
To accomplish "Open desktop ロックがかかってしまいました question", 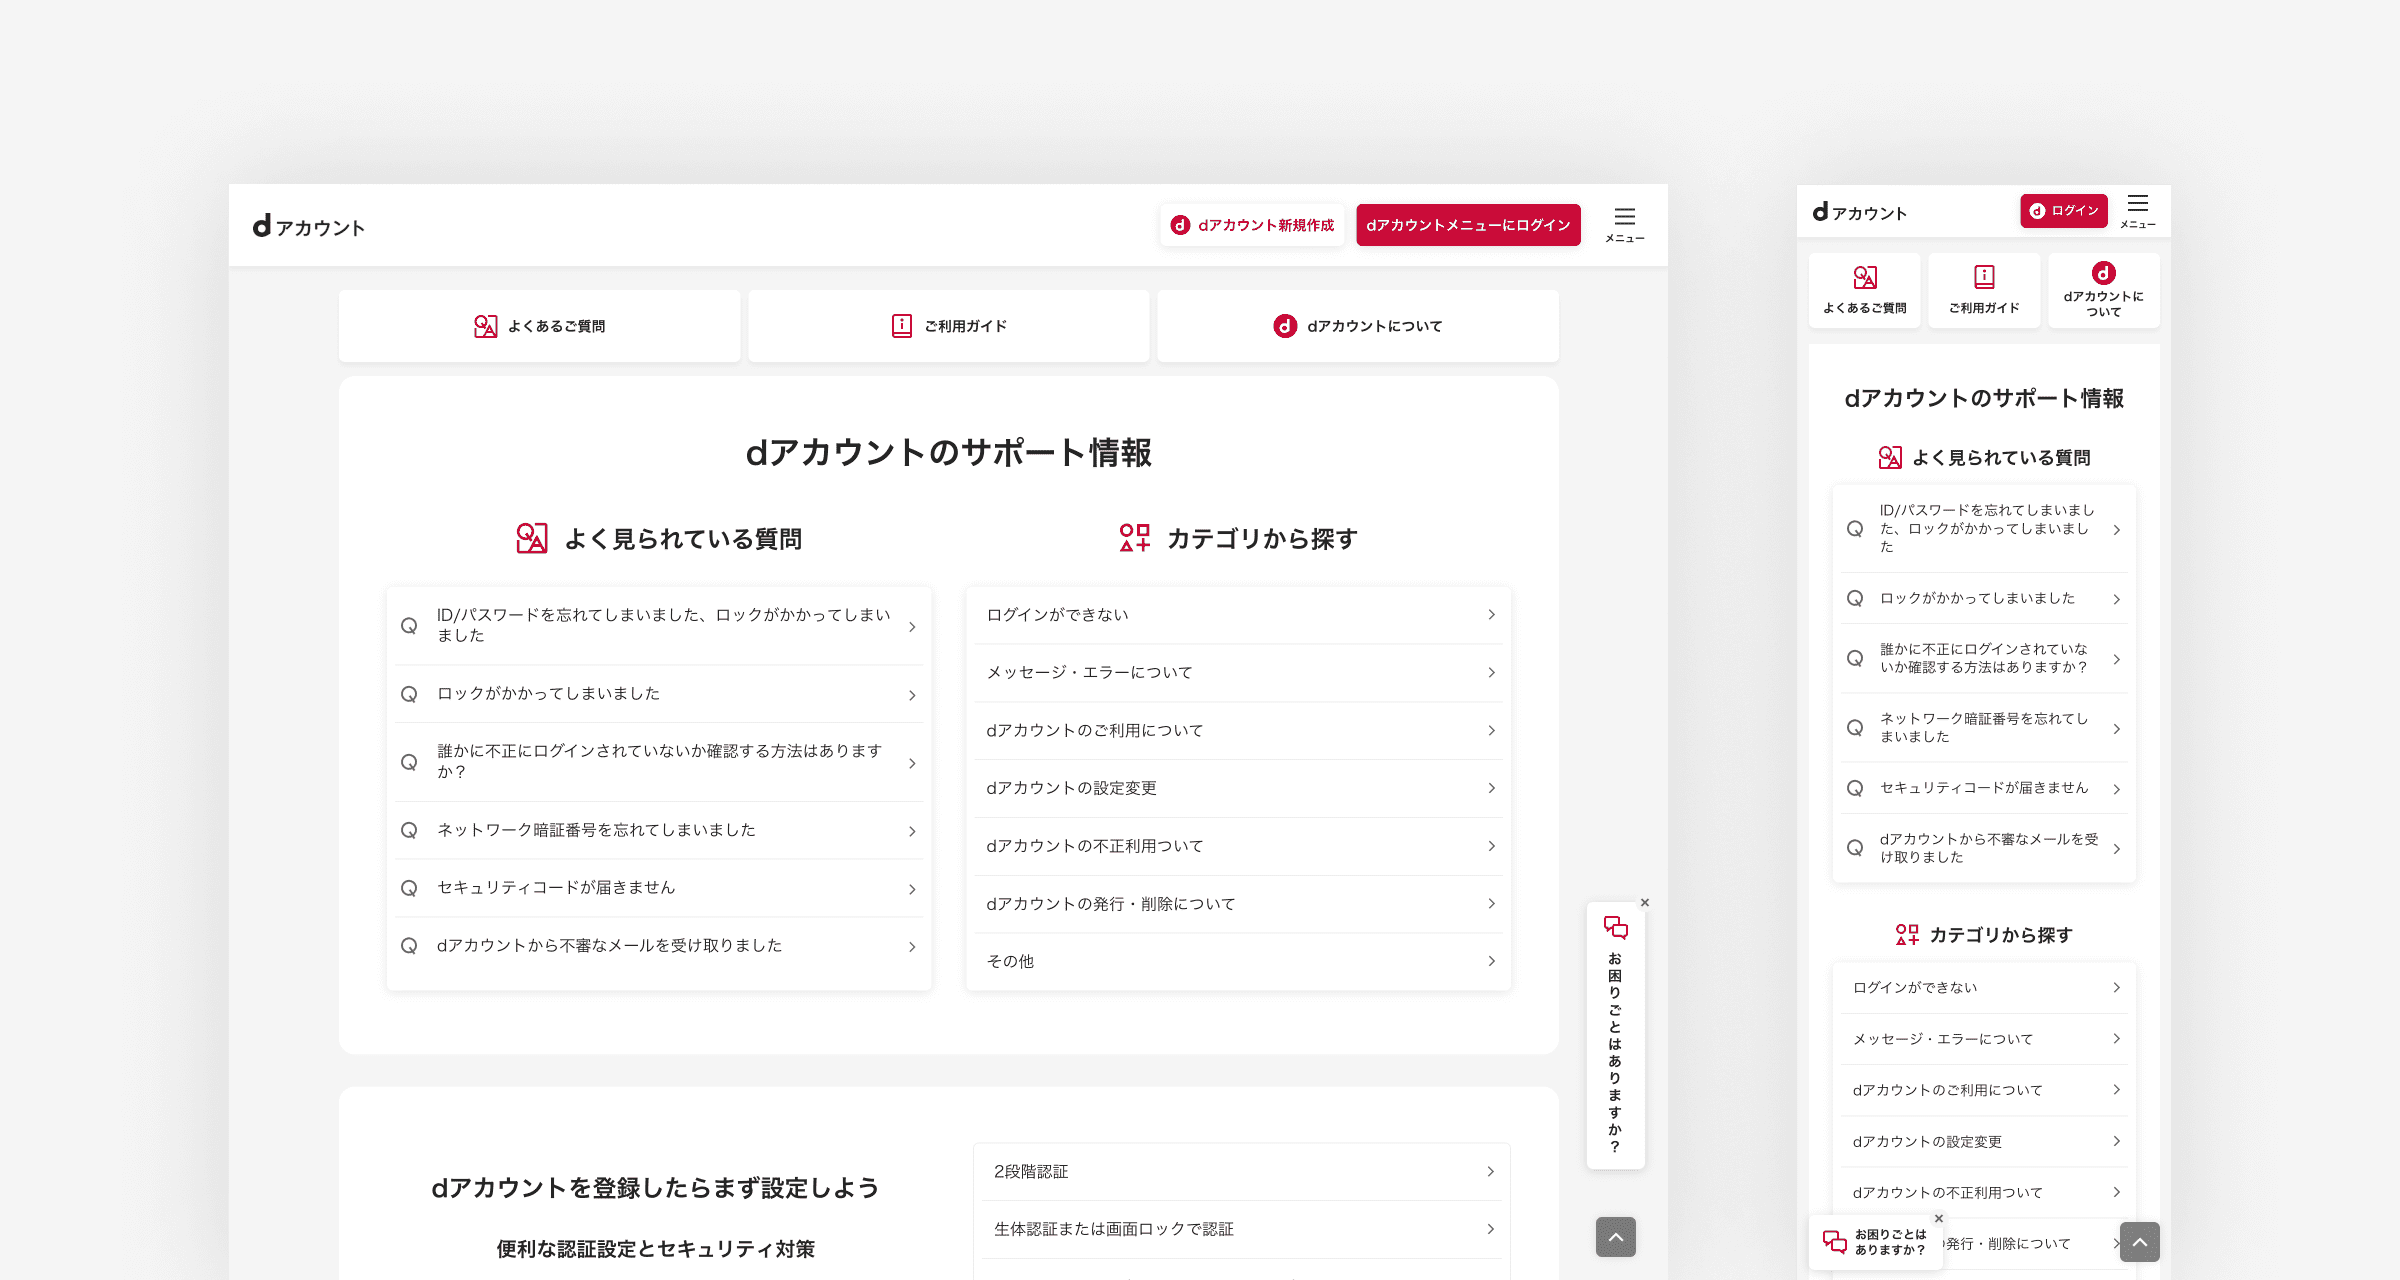I will (659, 694).
